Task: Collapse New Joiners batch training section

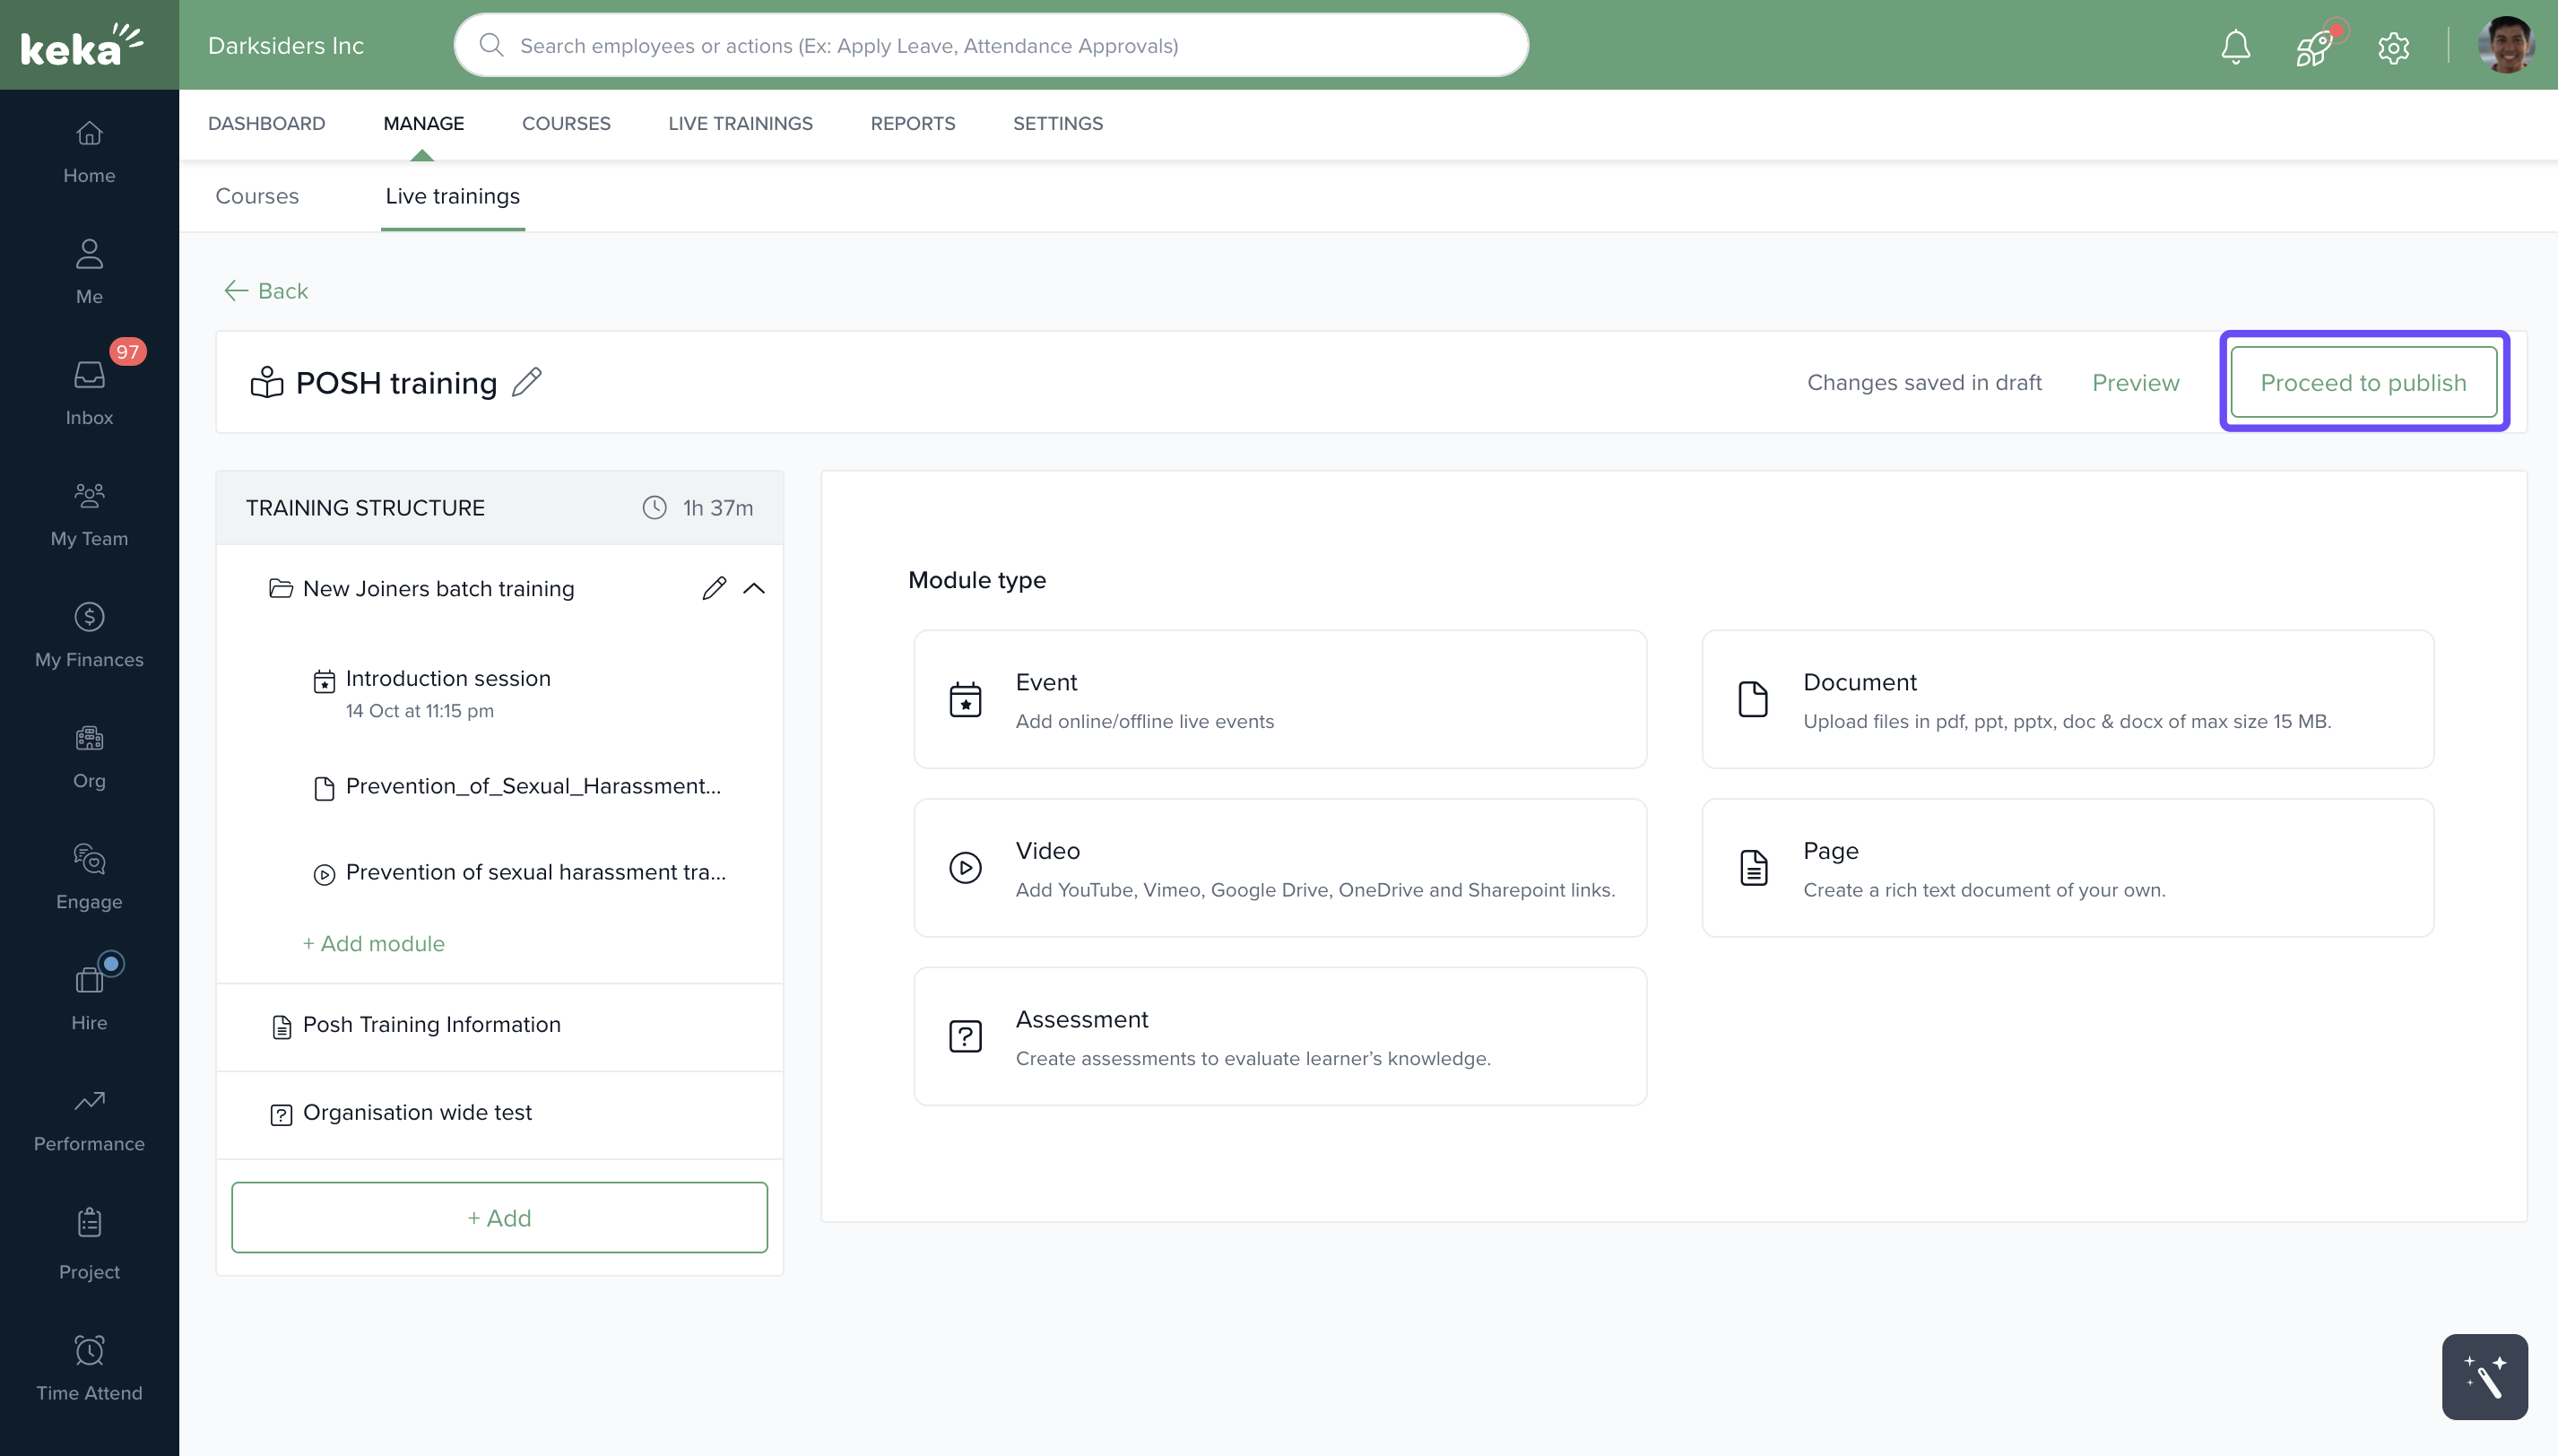Action: coord(754,588)
